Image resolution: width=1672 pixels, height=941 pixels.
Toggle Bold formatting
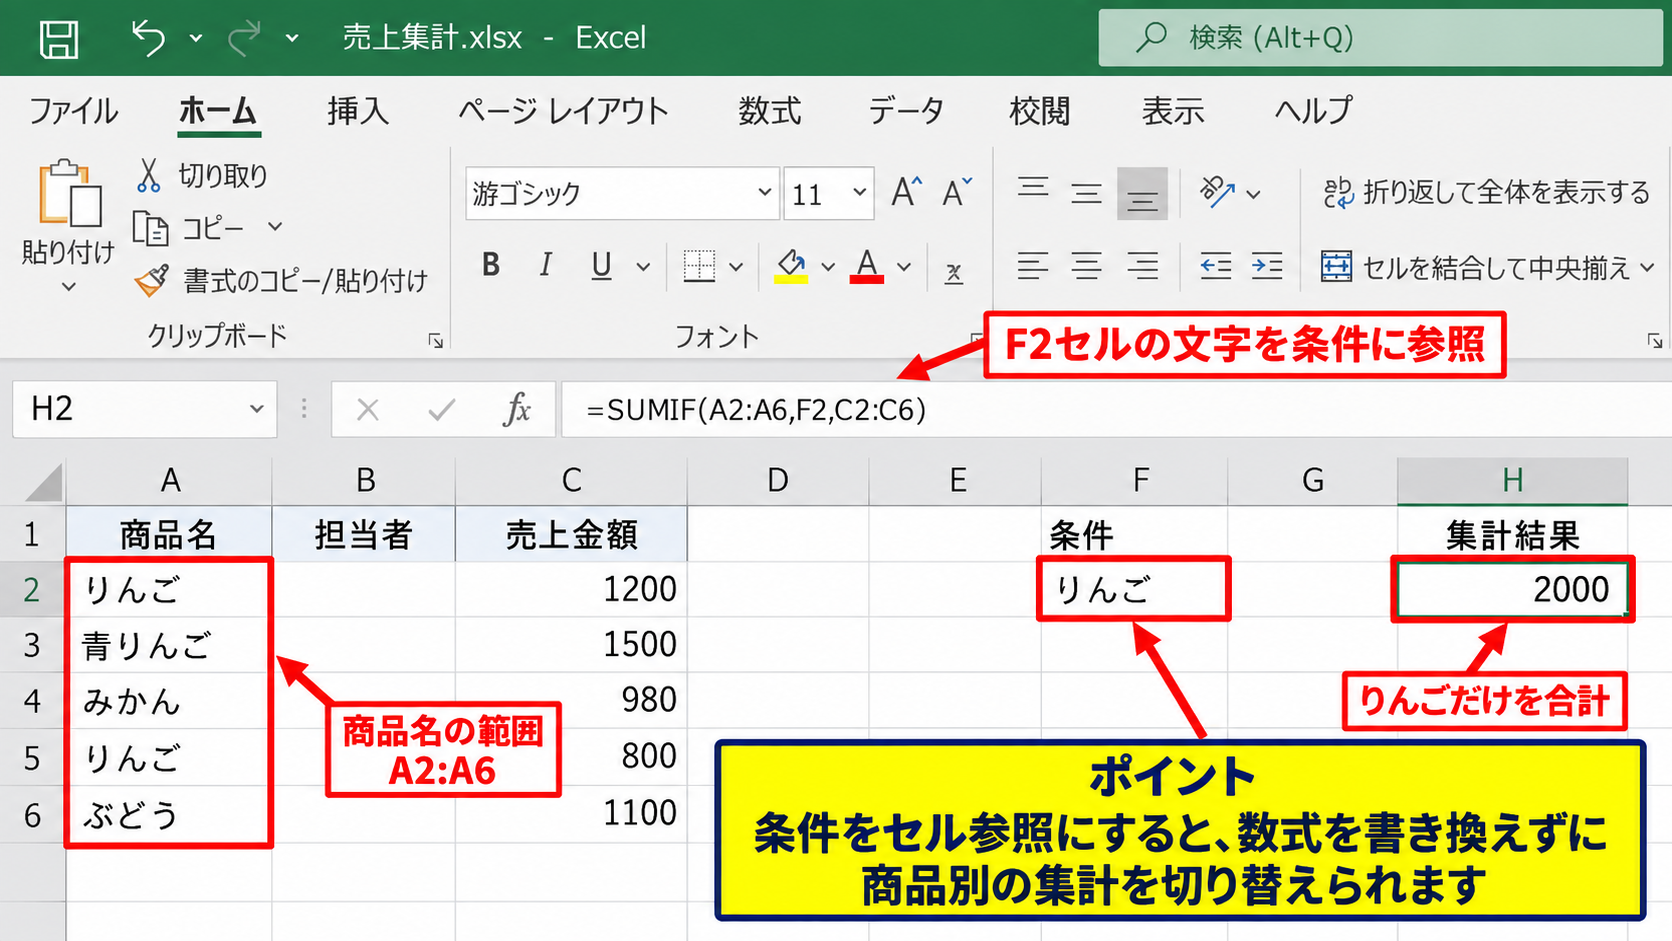(490, 265)
